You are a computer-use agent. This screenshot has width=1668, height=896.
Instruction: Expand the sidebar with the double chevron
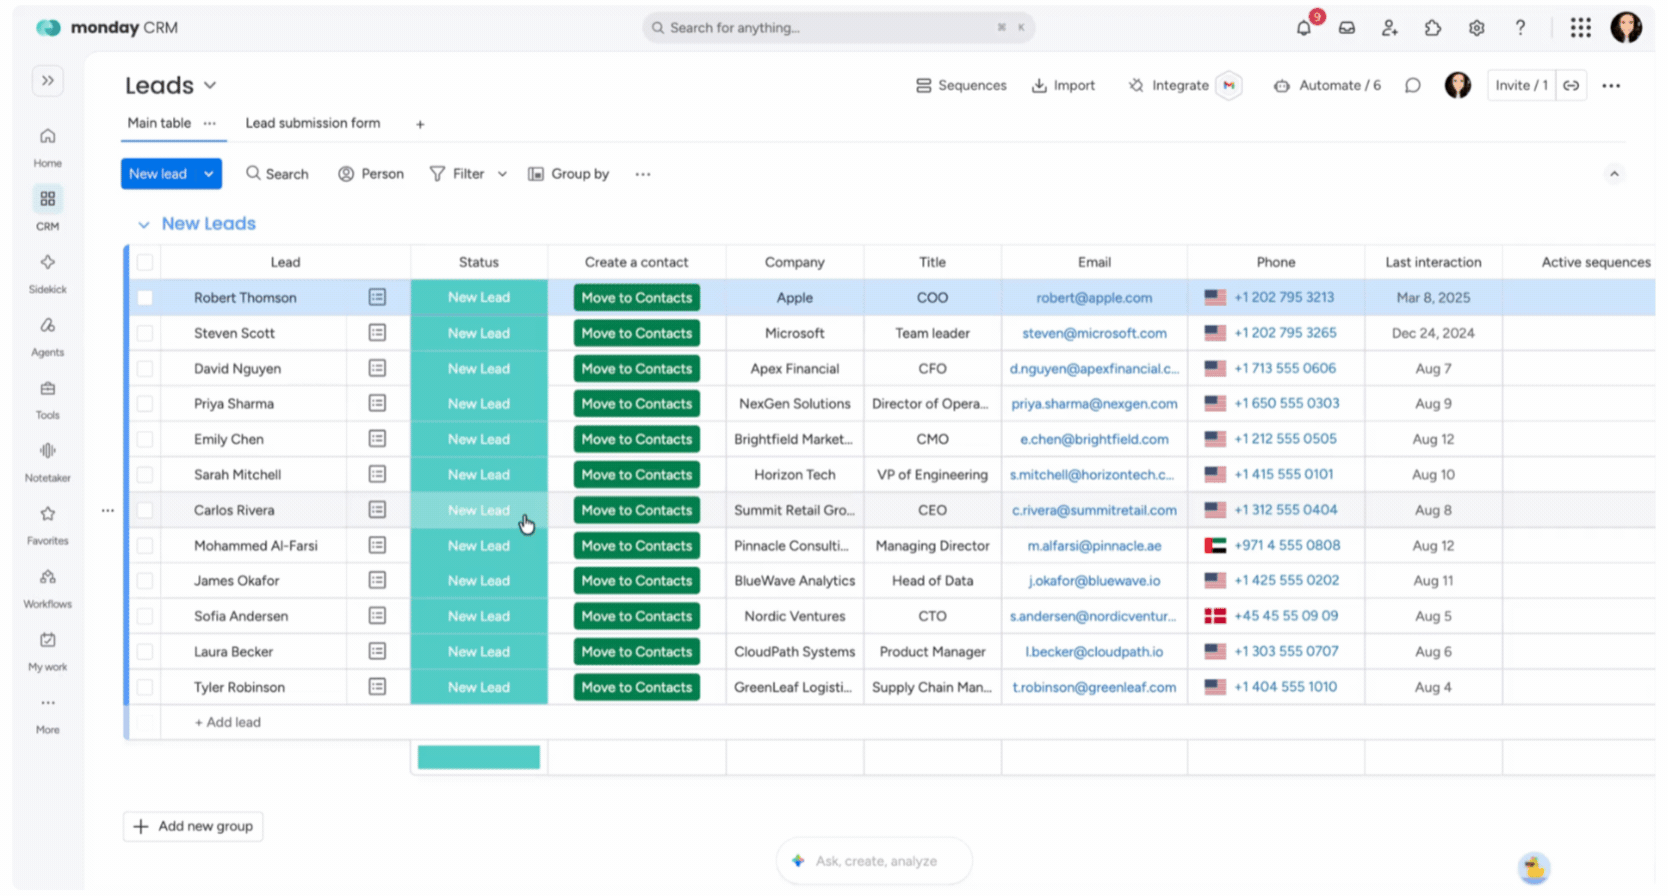(47, 80)
